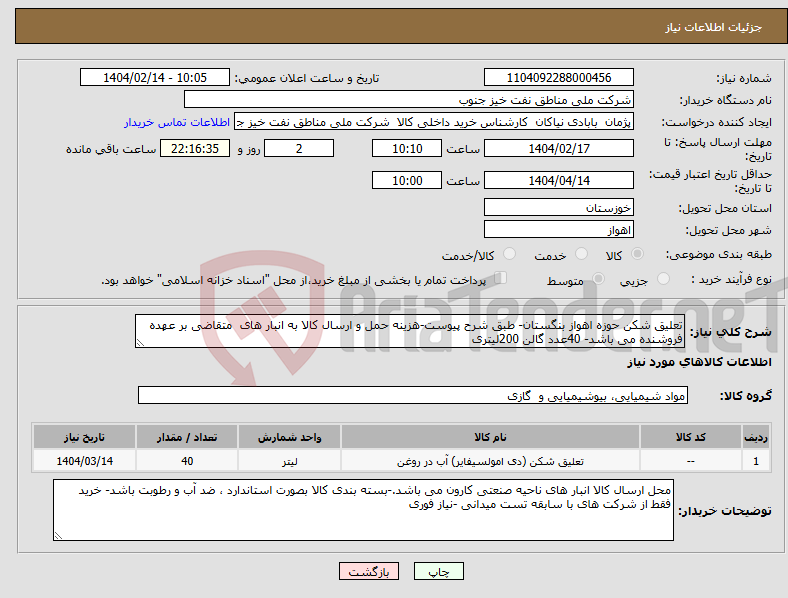Click the need date cell 1404/03/14

(x=84, y=461)
